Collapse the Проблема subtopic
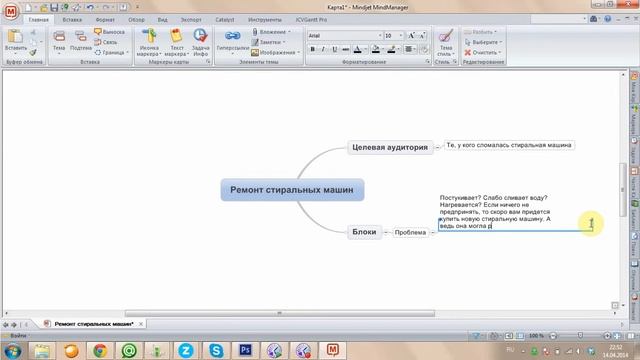Screen dimensions: 640x360 tap(433, 232)
